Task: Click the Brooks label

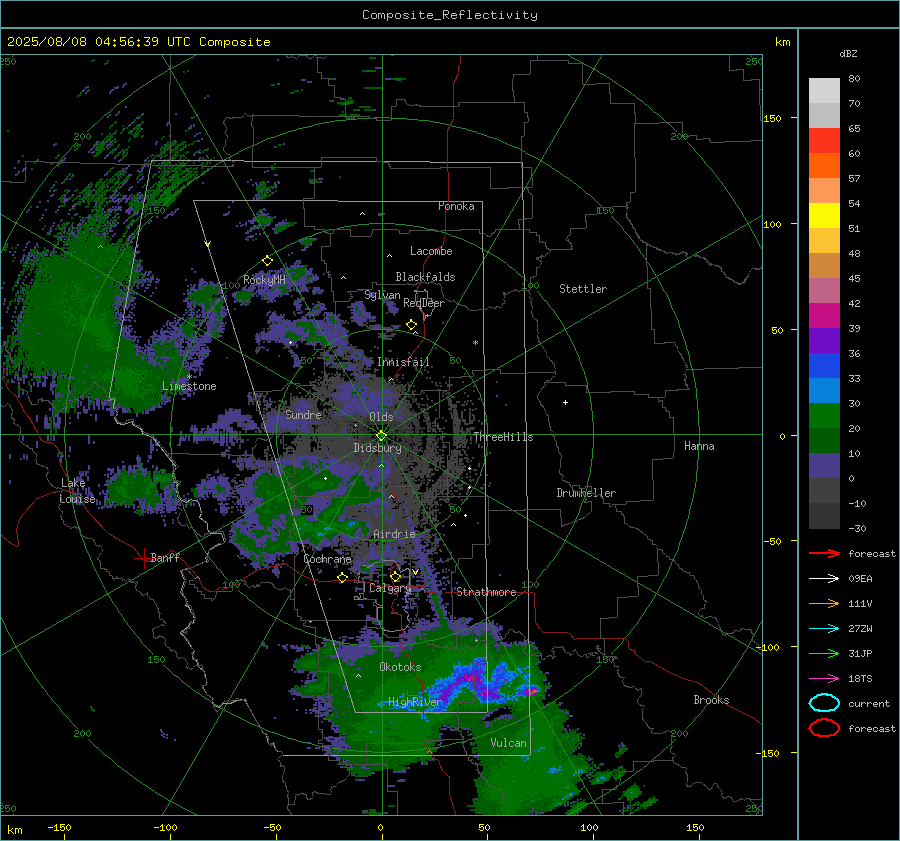Action: 711,700
